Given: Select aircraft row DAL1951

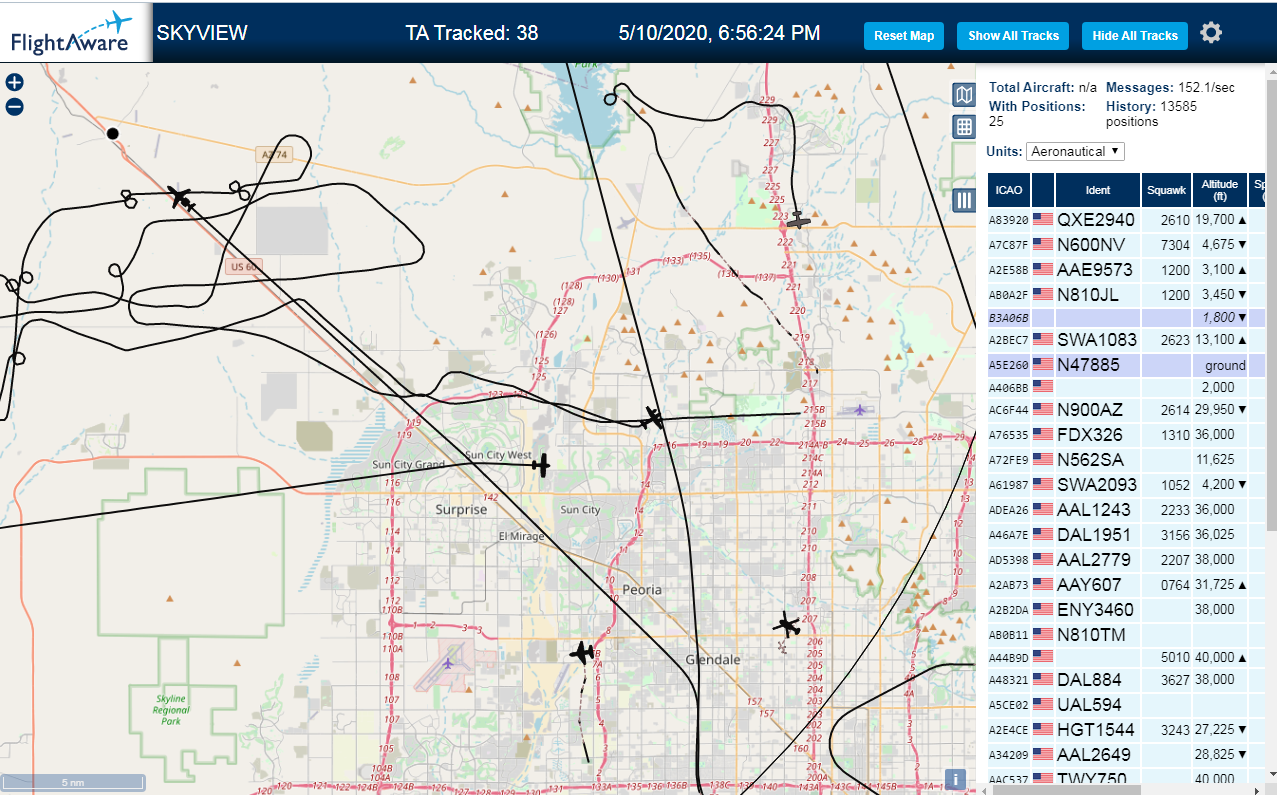Looking at the screenshot, I should pos(1126,535).
